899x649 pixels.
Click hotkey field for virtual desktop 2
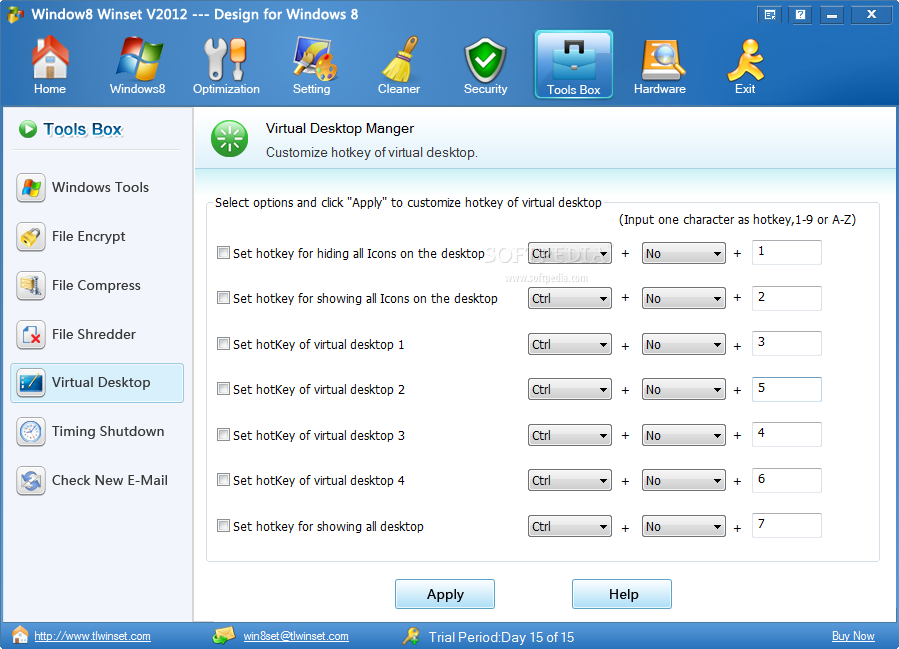pyautogui.click(x=787, y=389)
